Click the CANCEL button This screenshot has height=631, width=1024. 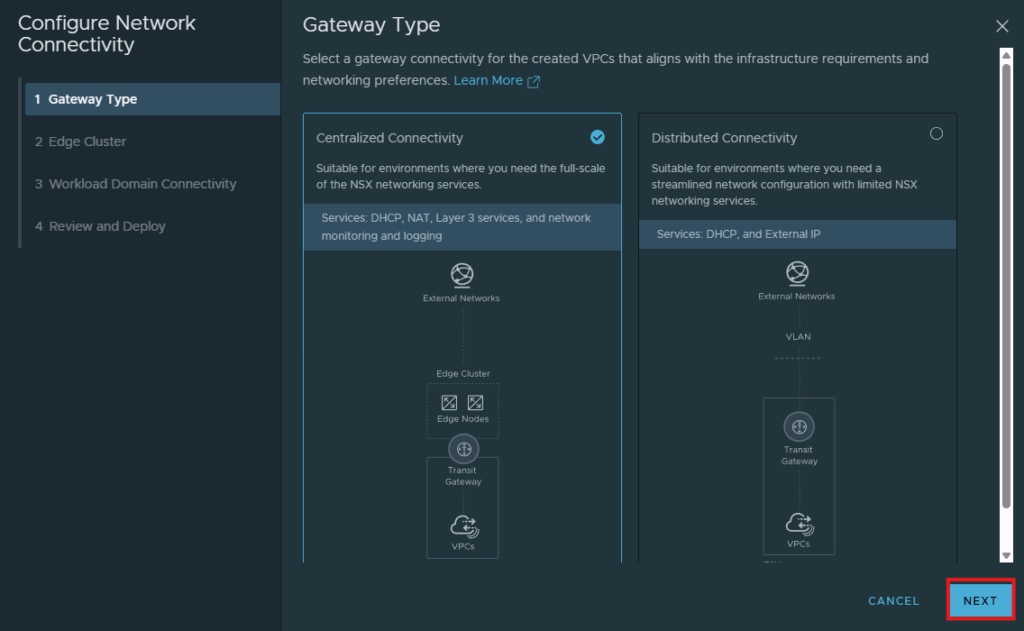click(893, 601)
